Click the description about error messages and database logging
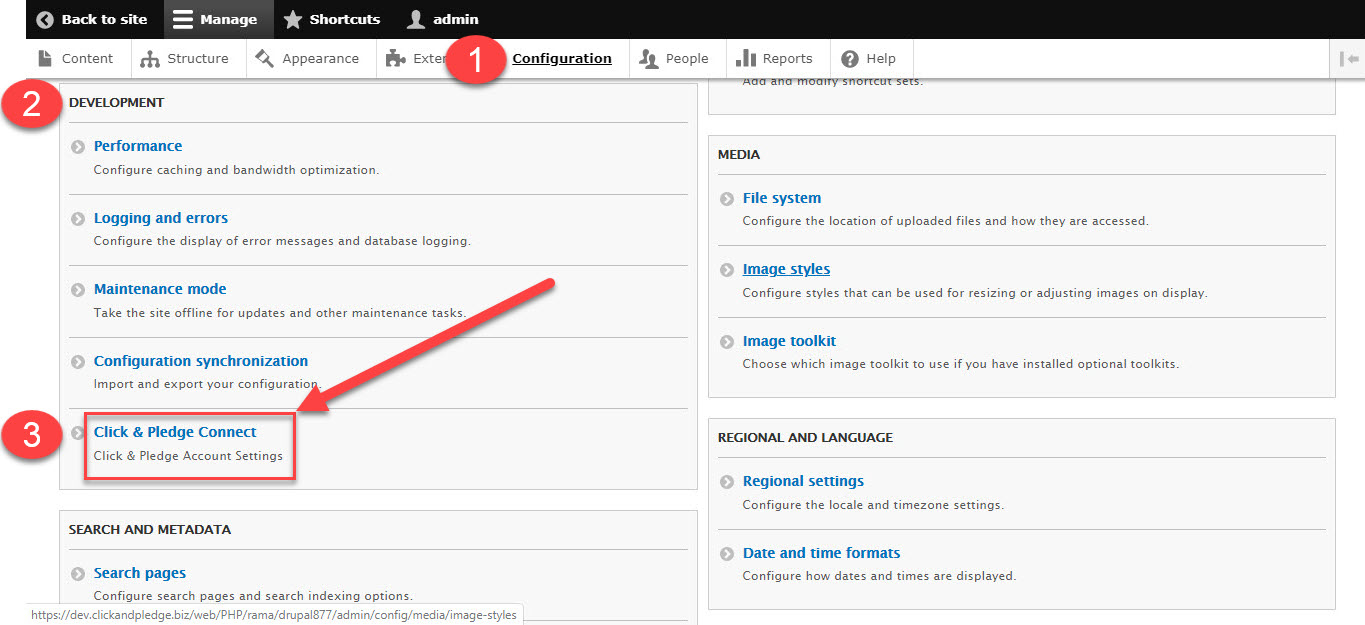1365x625 pixels. click(282, 241)
